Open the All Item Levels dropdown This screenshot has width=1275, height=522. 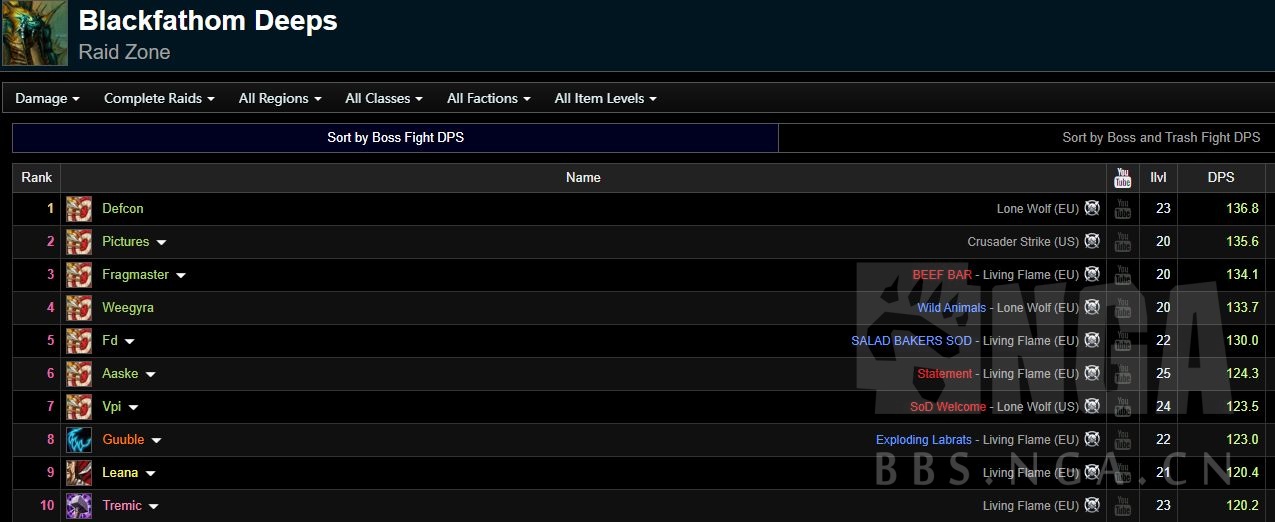click(605, 98)
